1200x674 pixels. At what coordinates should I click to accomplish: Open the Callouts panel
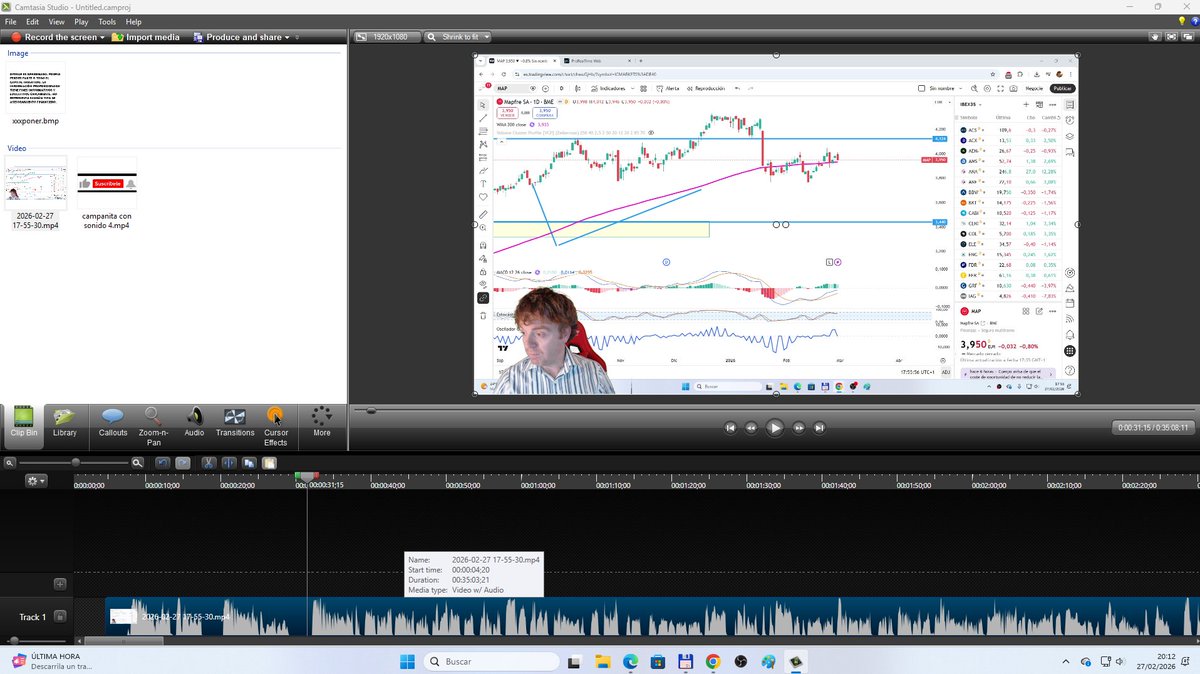pos(112,425)
